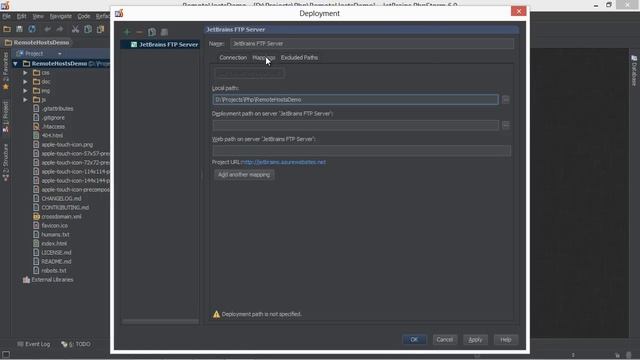The image size is (640, 360).
Task: Click the Help button
Action: 506,340
